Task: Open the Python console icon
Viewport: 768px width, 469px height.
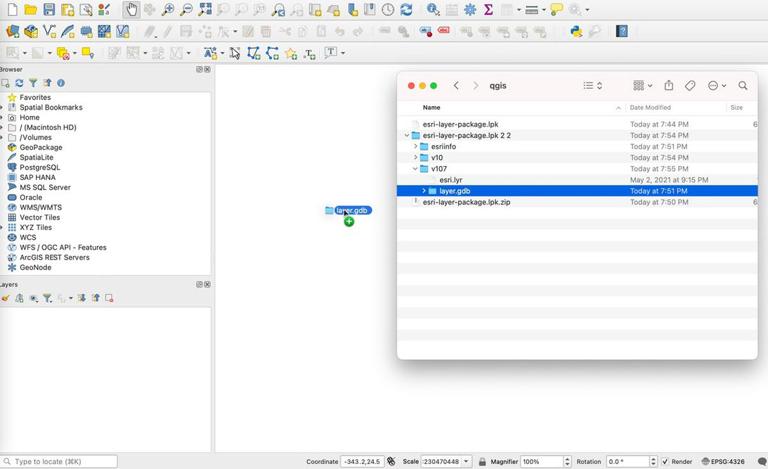Action: click(x=576, y=31)
